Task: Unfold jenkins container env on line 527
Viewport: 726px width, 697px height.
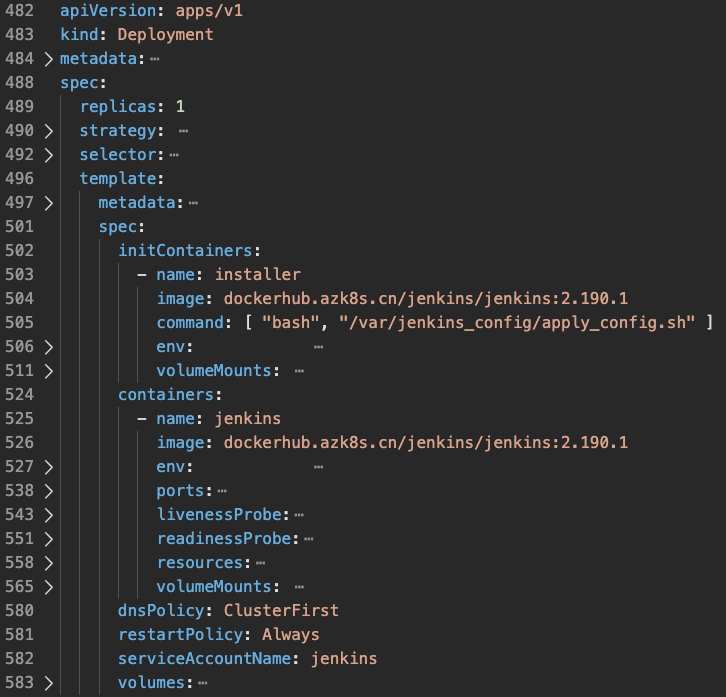Action: [48, 467]
